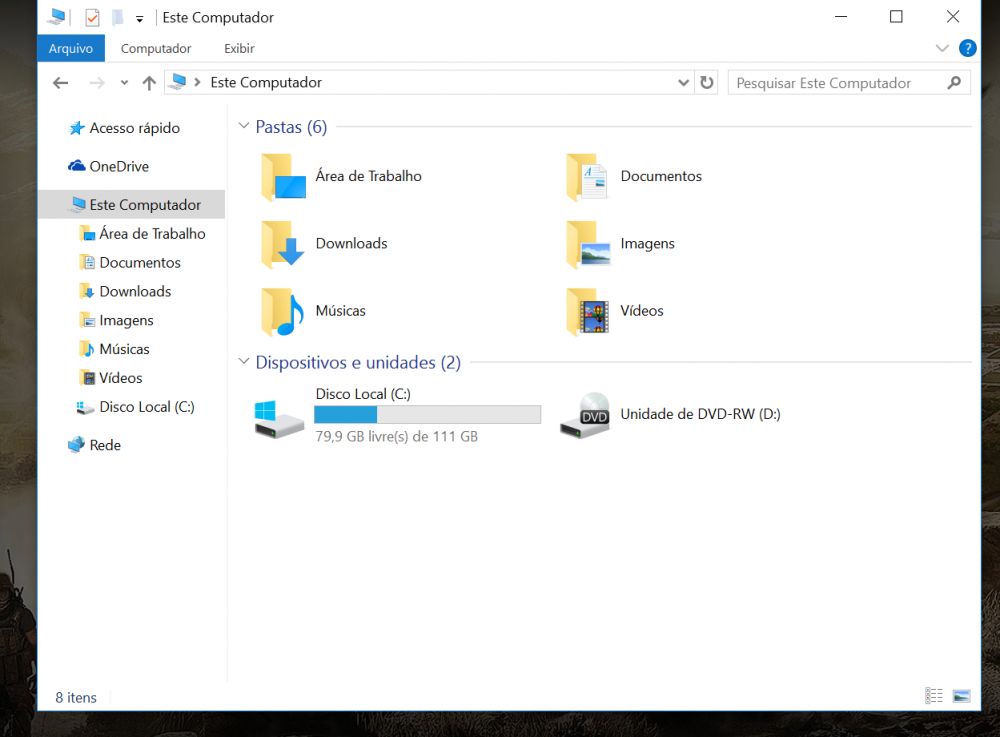
Task: Click the Disco Local (C:) usage bar
Action: click(427, 415)
